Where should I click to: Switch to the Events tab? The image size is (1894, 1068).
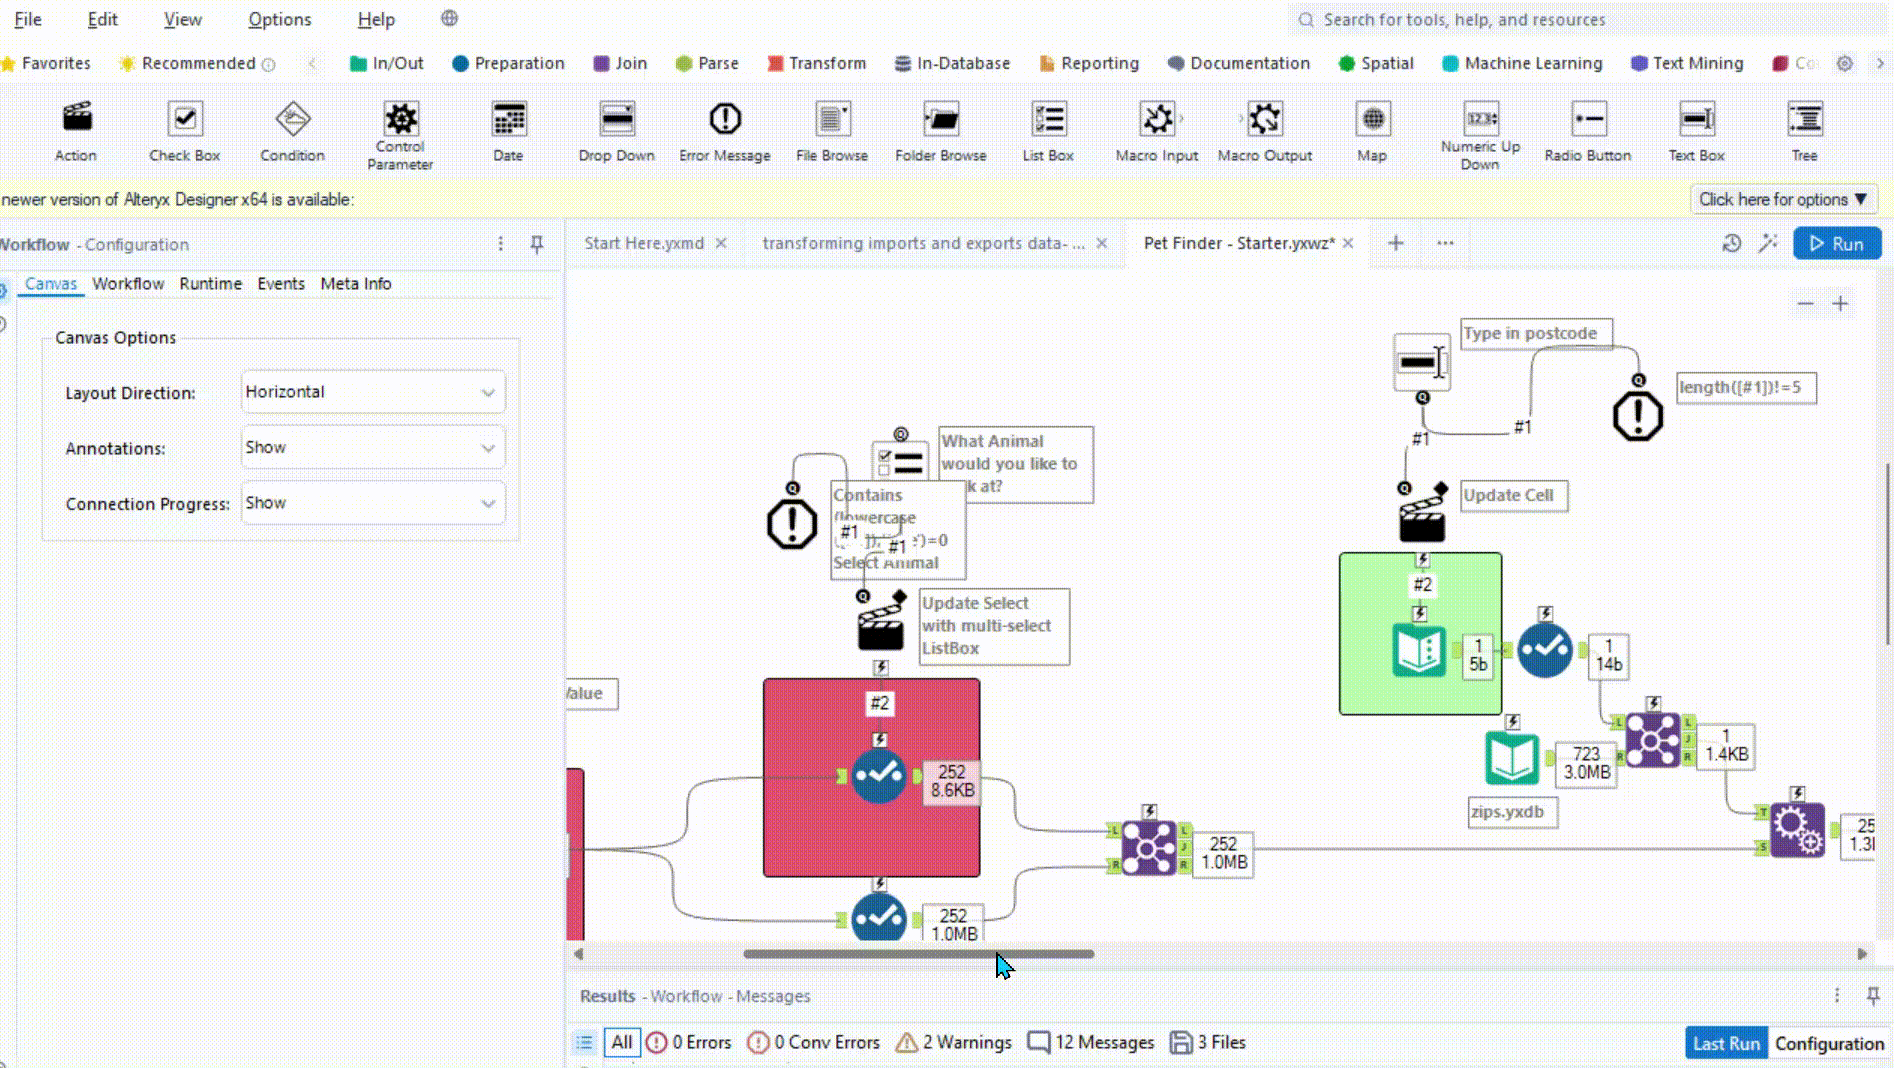click(281, 283)
